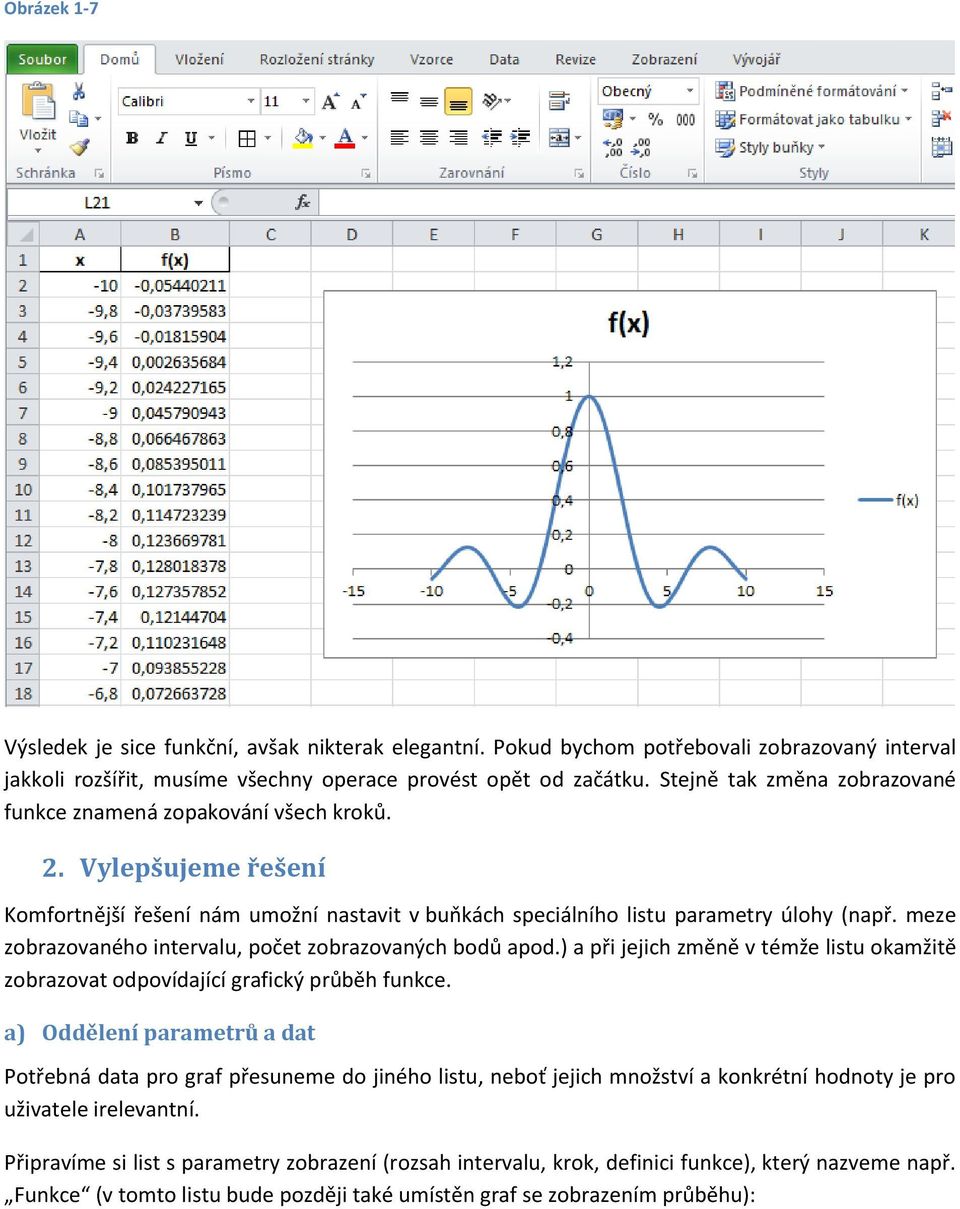The width and height of the screenshot is (960, 1209).
Task: Increase the cell indent
Action: point(520,137)
